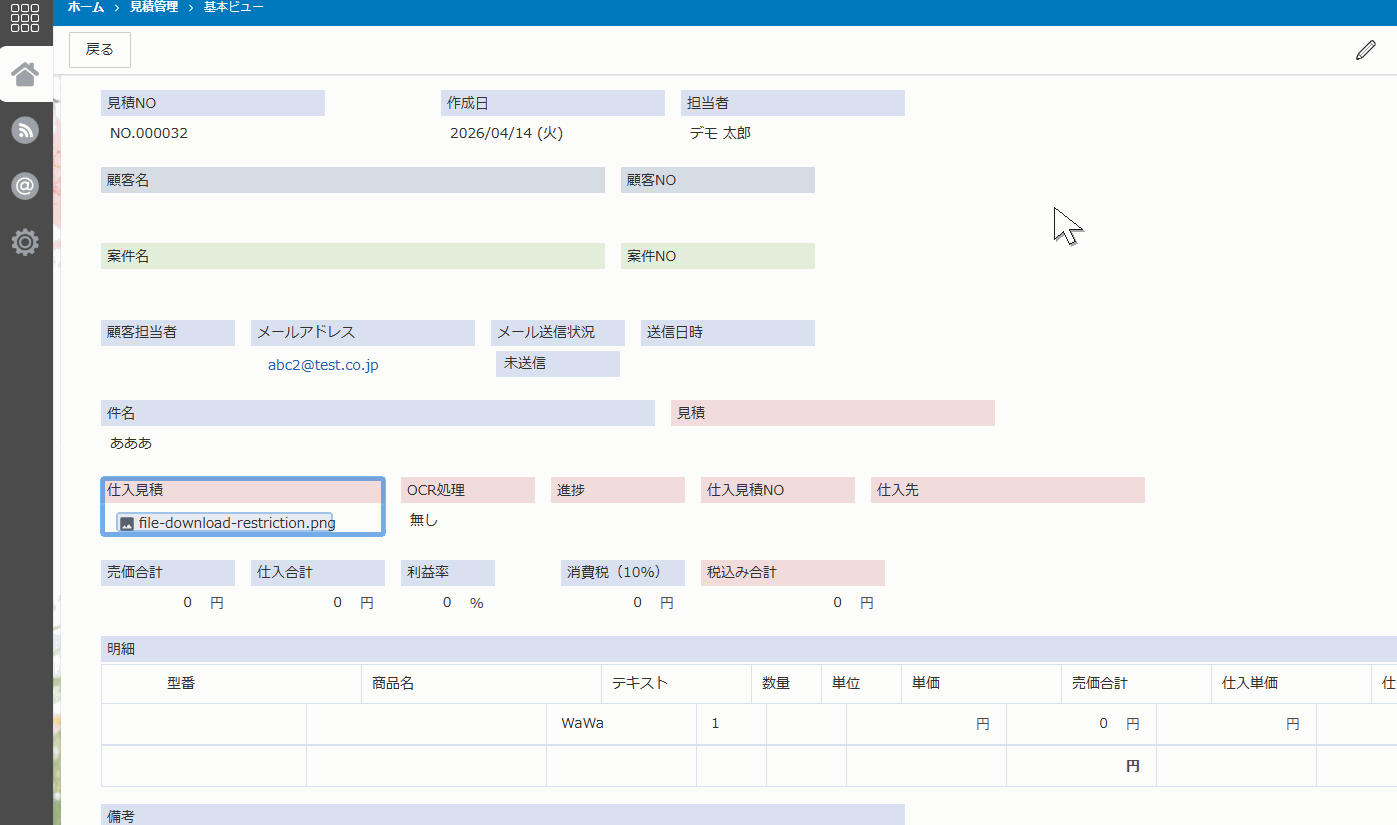Click the date 2026/04/14 (火)
Image resolution: width=1397 pixels, height=825 pixels.
point(506,133)
